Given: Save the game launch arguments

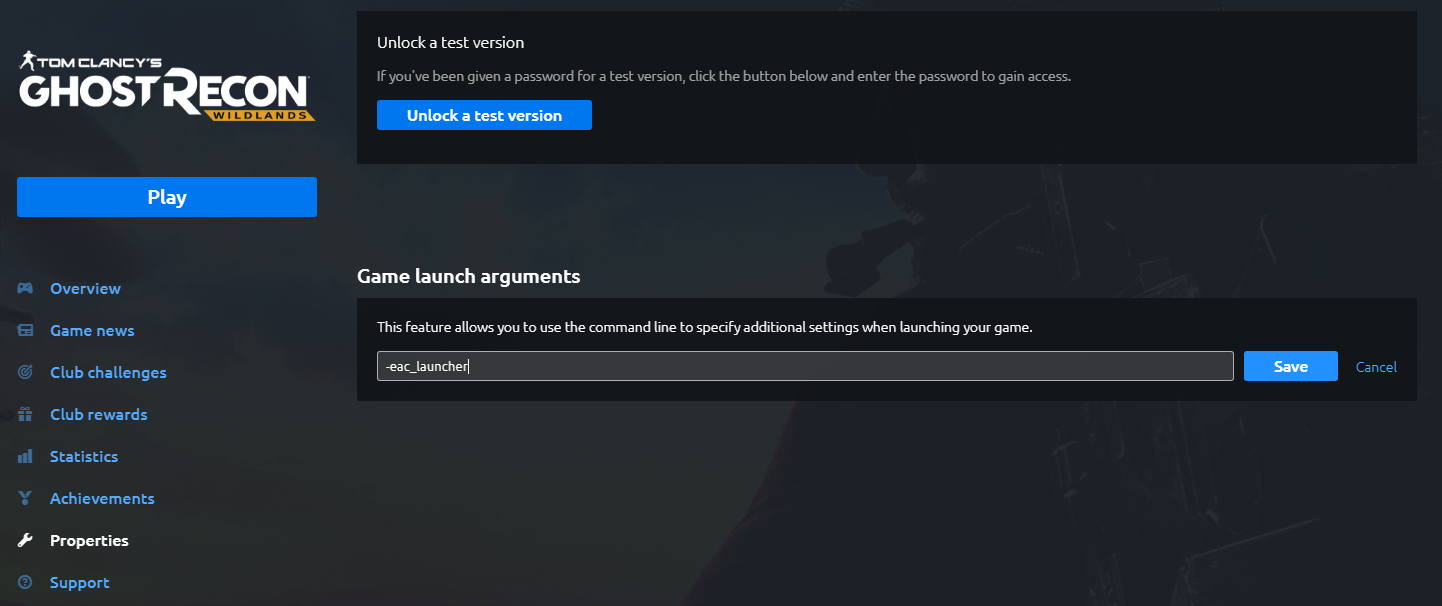Looking at the screenshot, I should pyautogui.click(x=1290, y=366).
